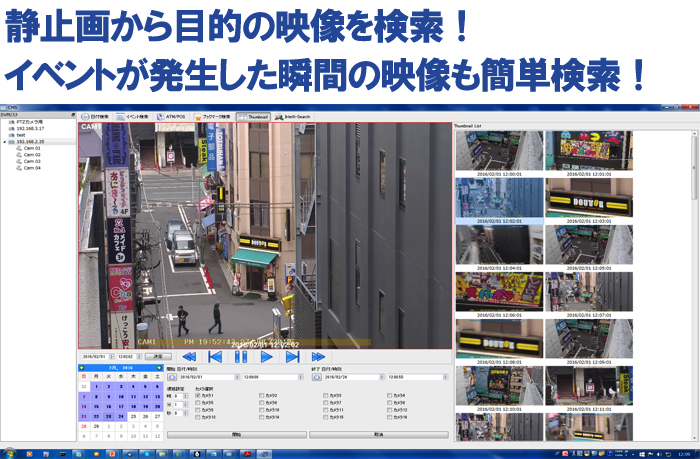Play the CAM1 video

point(267,357)
